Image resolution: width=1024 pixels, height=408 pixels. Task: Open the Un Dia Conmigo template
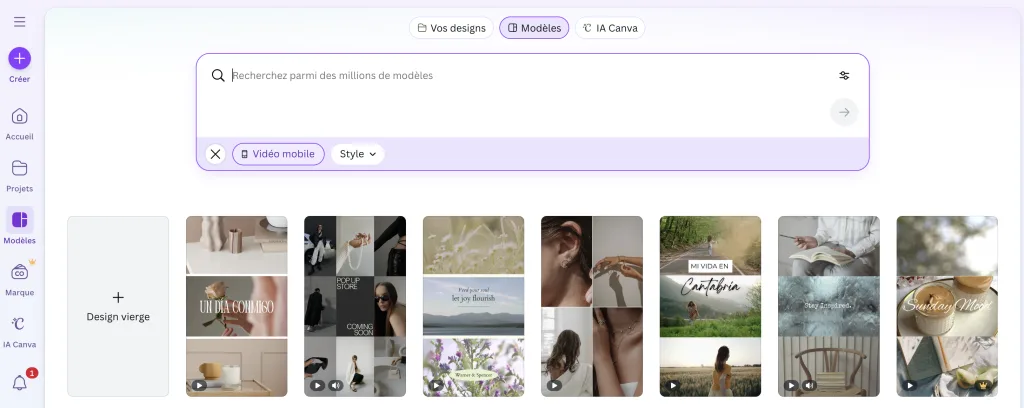click(x=236, y=306)
